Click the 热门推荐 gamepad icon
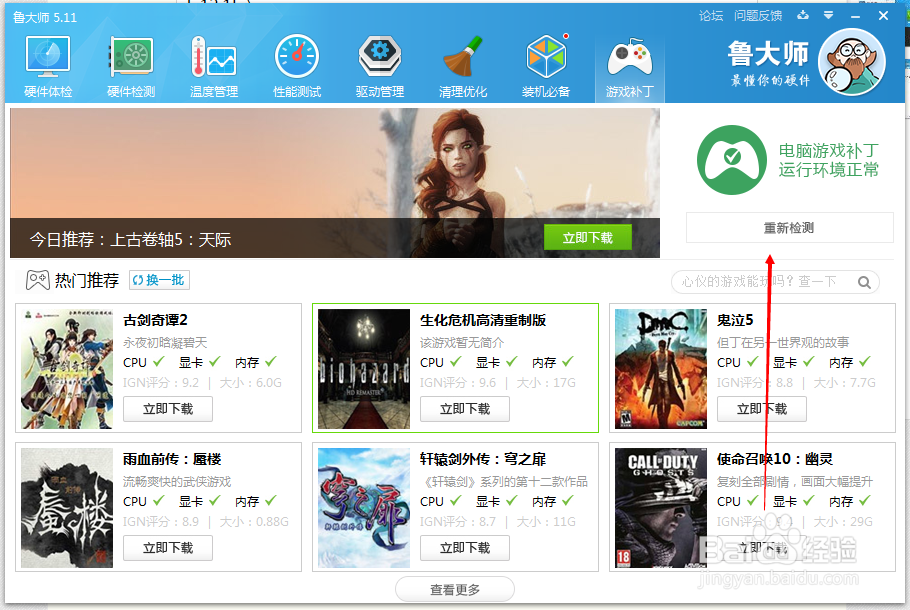This screenshot has height=610, width=910. [38, 280]
